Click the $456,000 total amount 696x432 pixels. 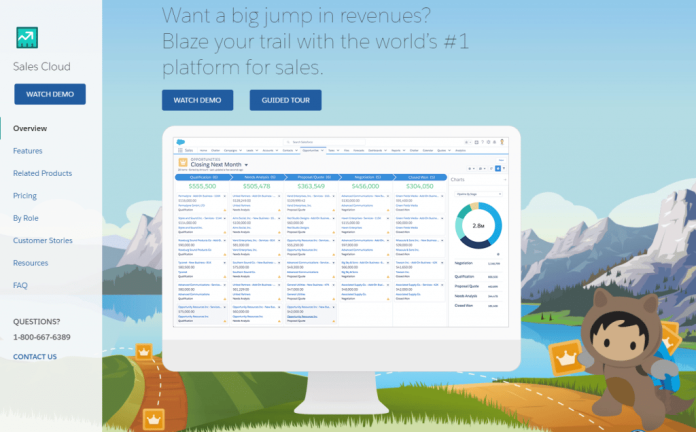pyautogui.click(x=365, y=186)
